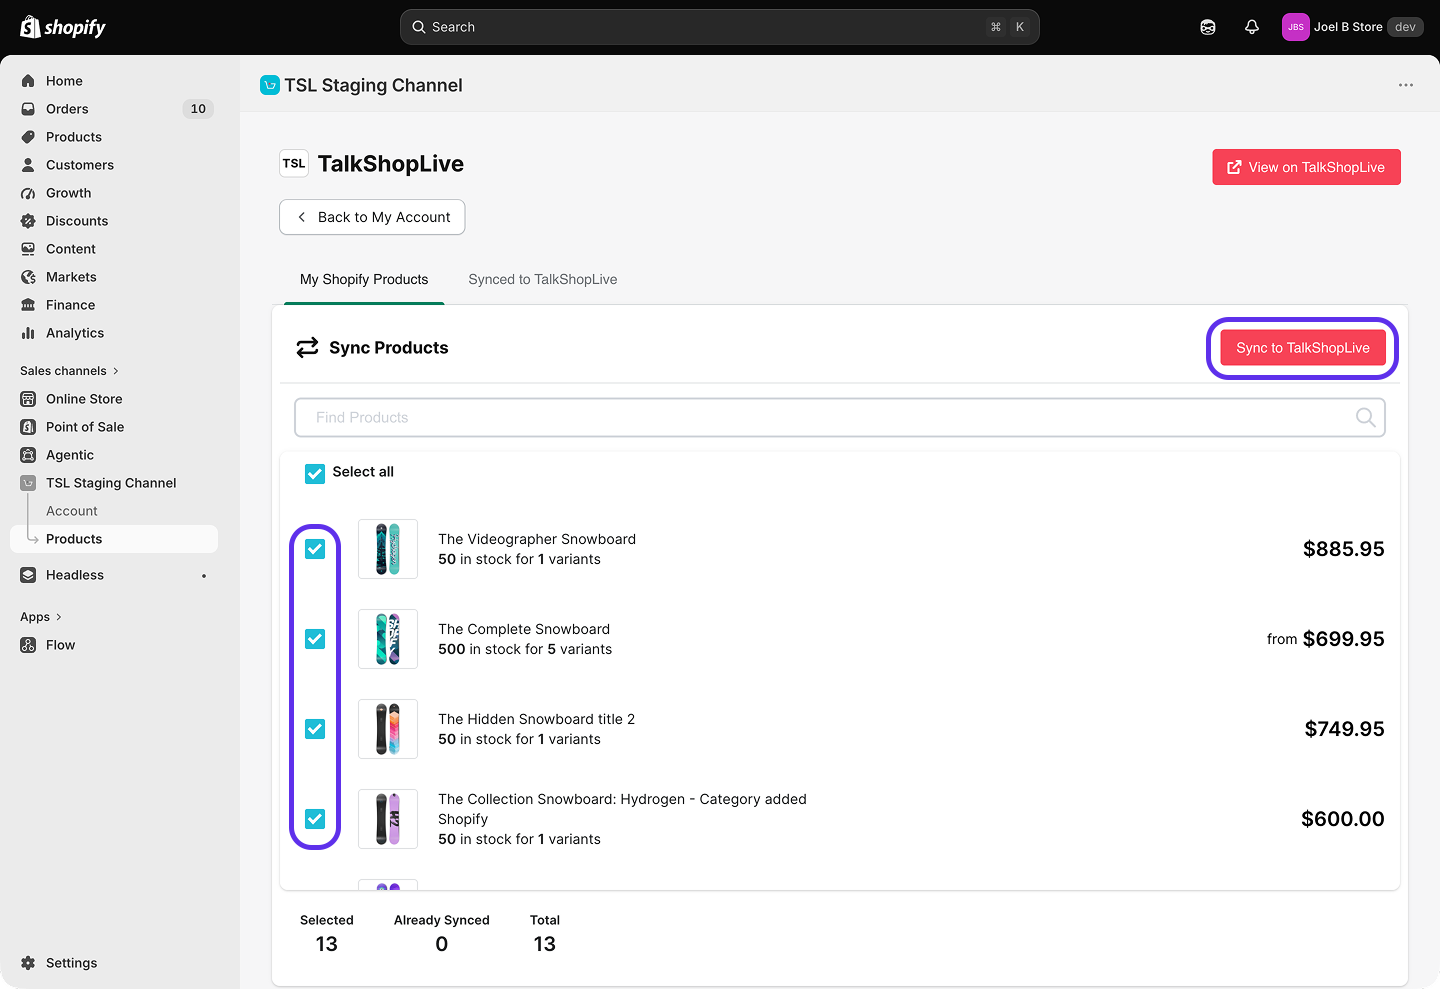Click the Find Products input field
The image size is (1440, 989).
click(x=840, y=417)
